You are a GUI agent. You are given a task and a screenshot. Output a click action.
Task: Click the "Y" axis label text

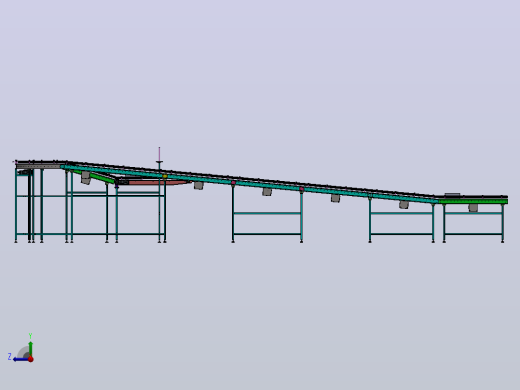30,336
